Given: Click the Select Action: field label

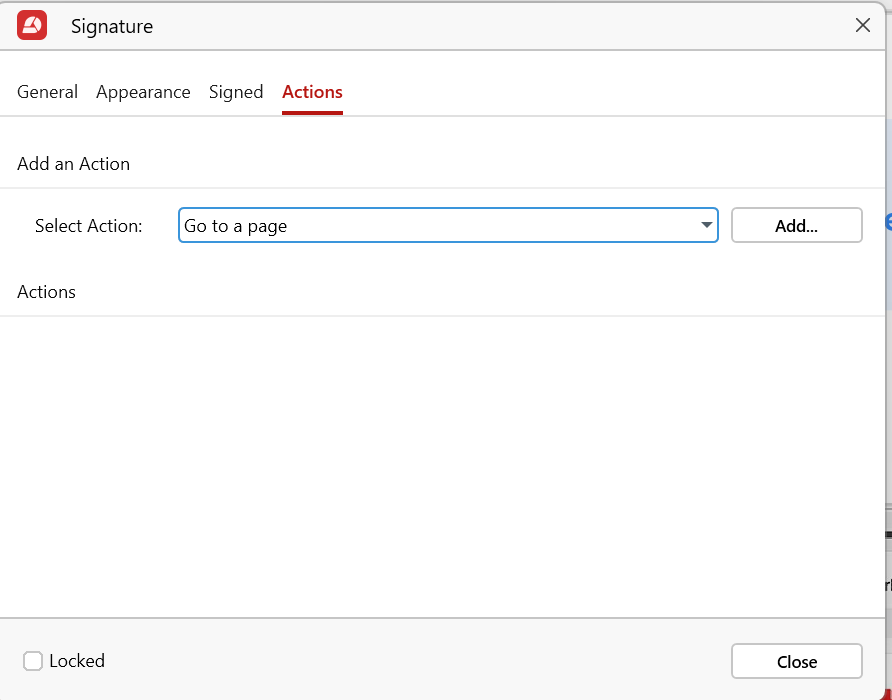Looking at the screenshot, I should click(89, 226).
